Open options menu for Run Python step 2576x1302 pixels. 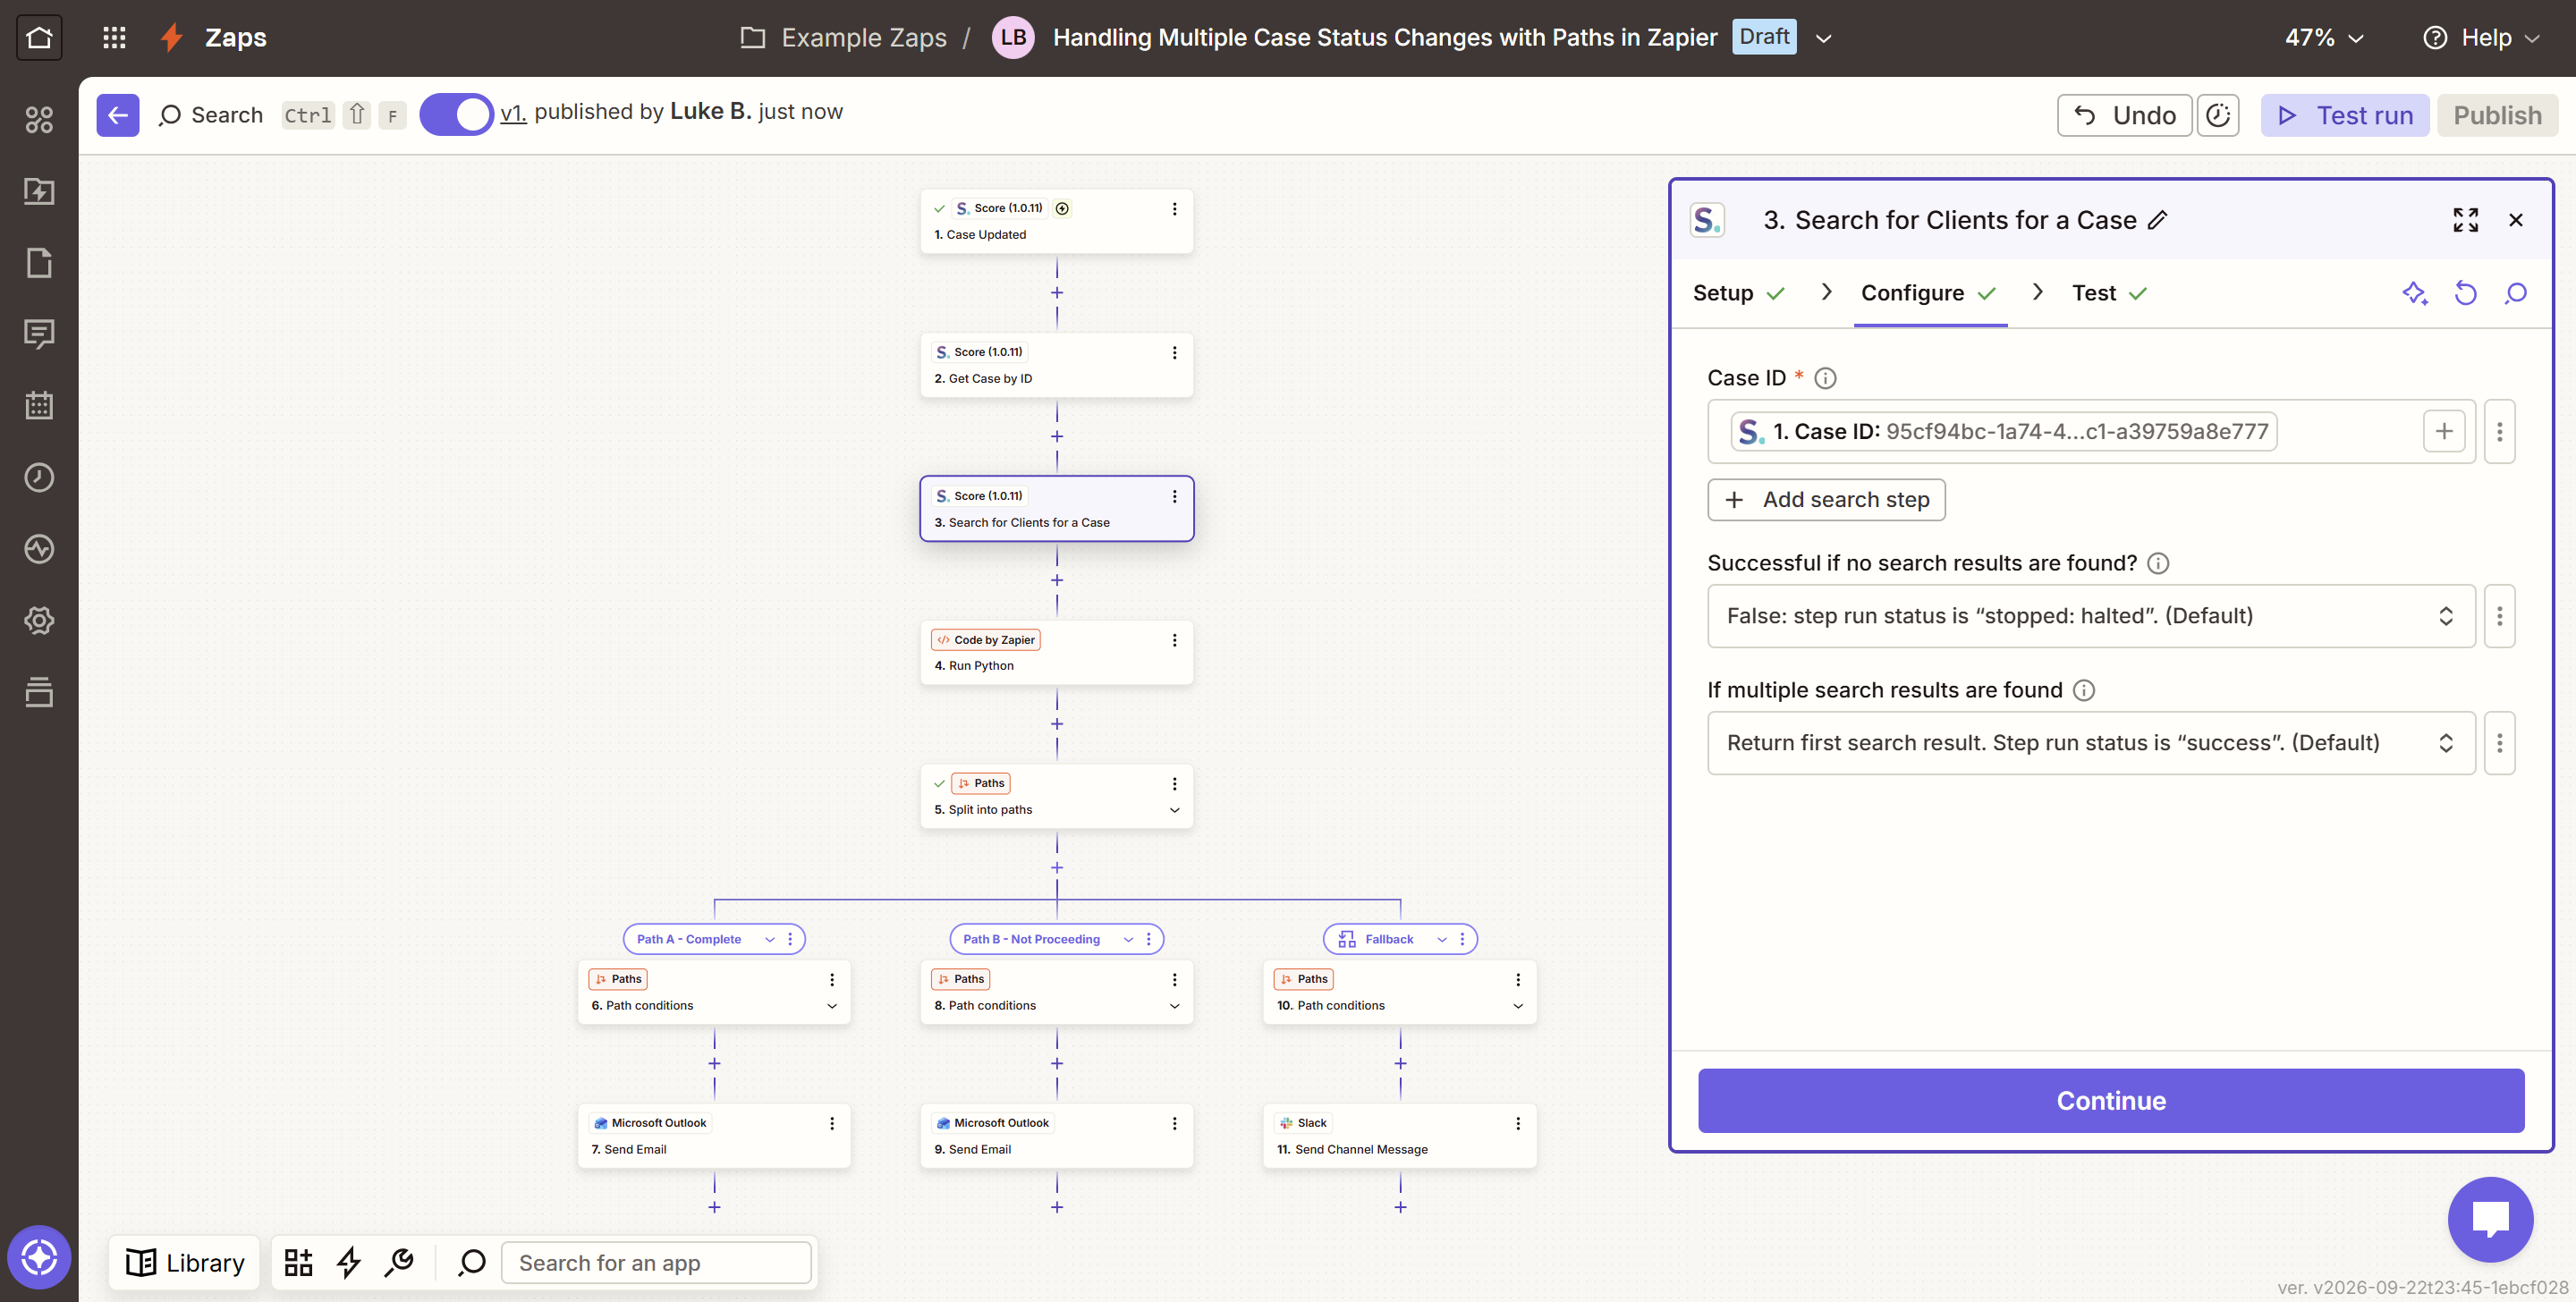(1174, 640)
